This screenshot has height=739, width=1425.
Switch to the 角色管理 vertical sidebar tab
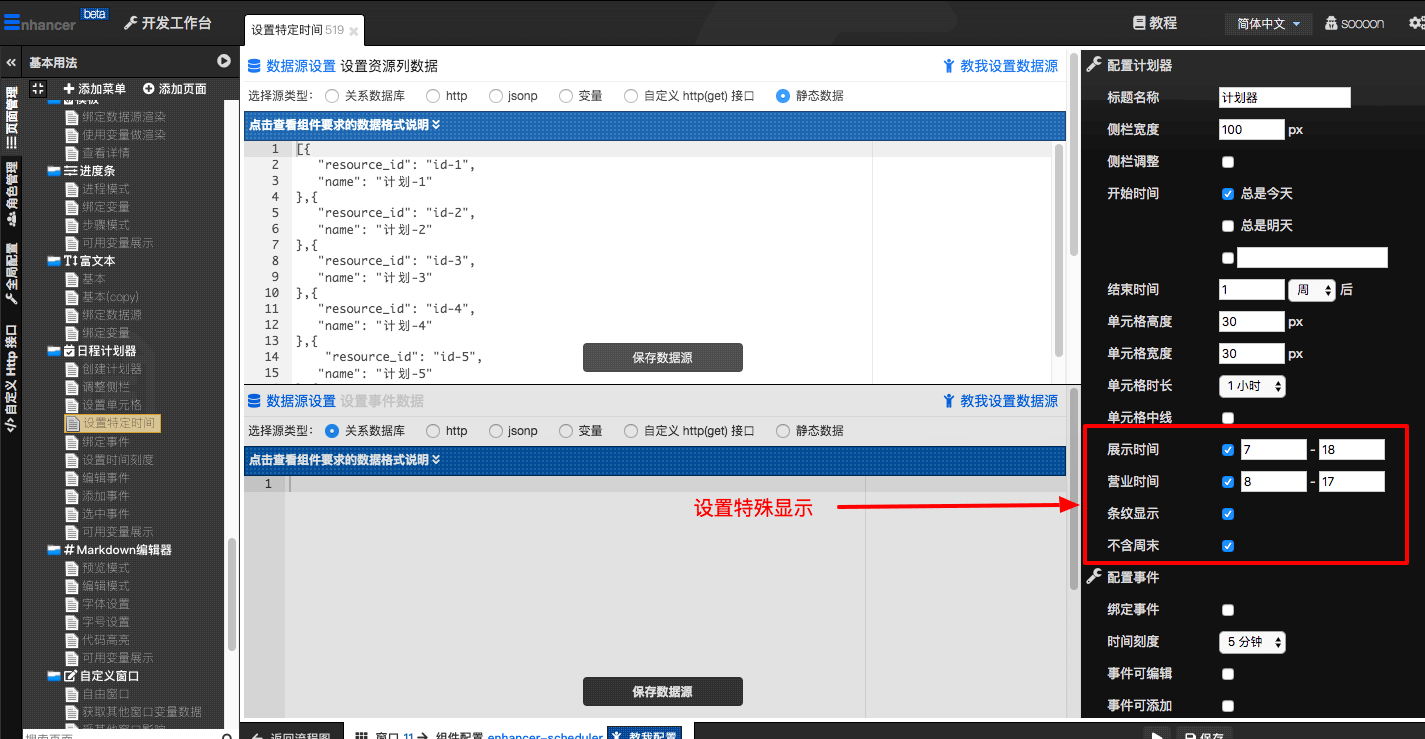12,193
